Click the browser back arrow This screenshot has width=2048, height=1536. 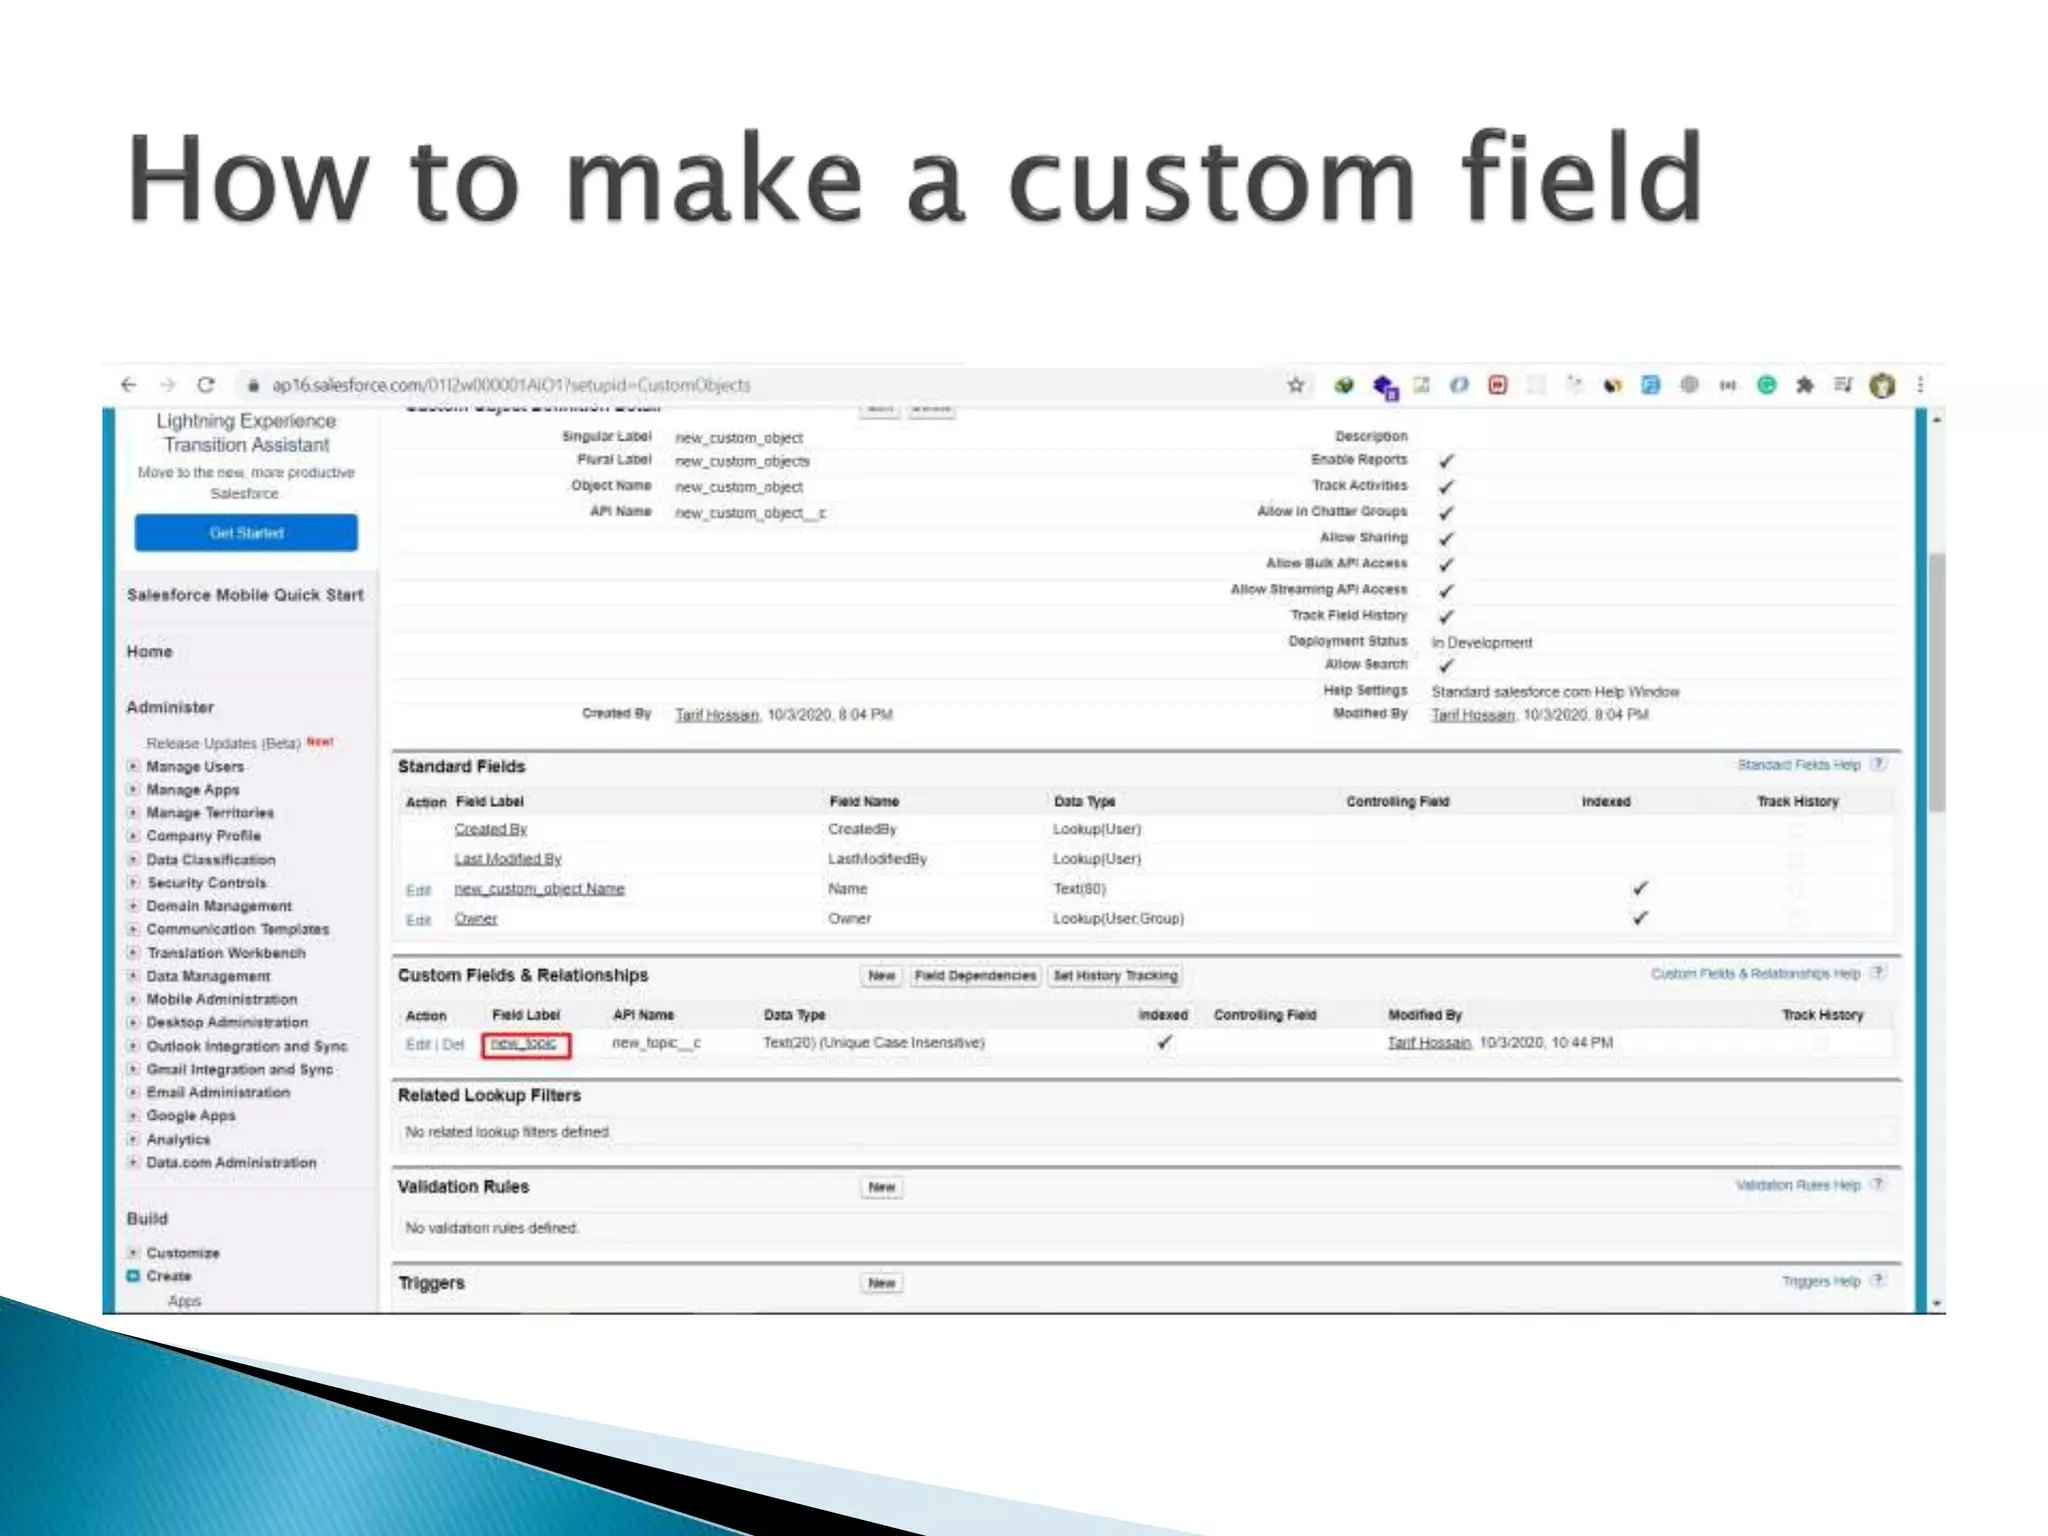click(128, 385)
